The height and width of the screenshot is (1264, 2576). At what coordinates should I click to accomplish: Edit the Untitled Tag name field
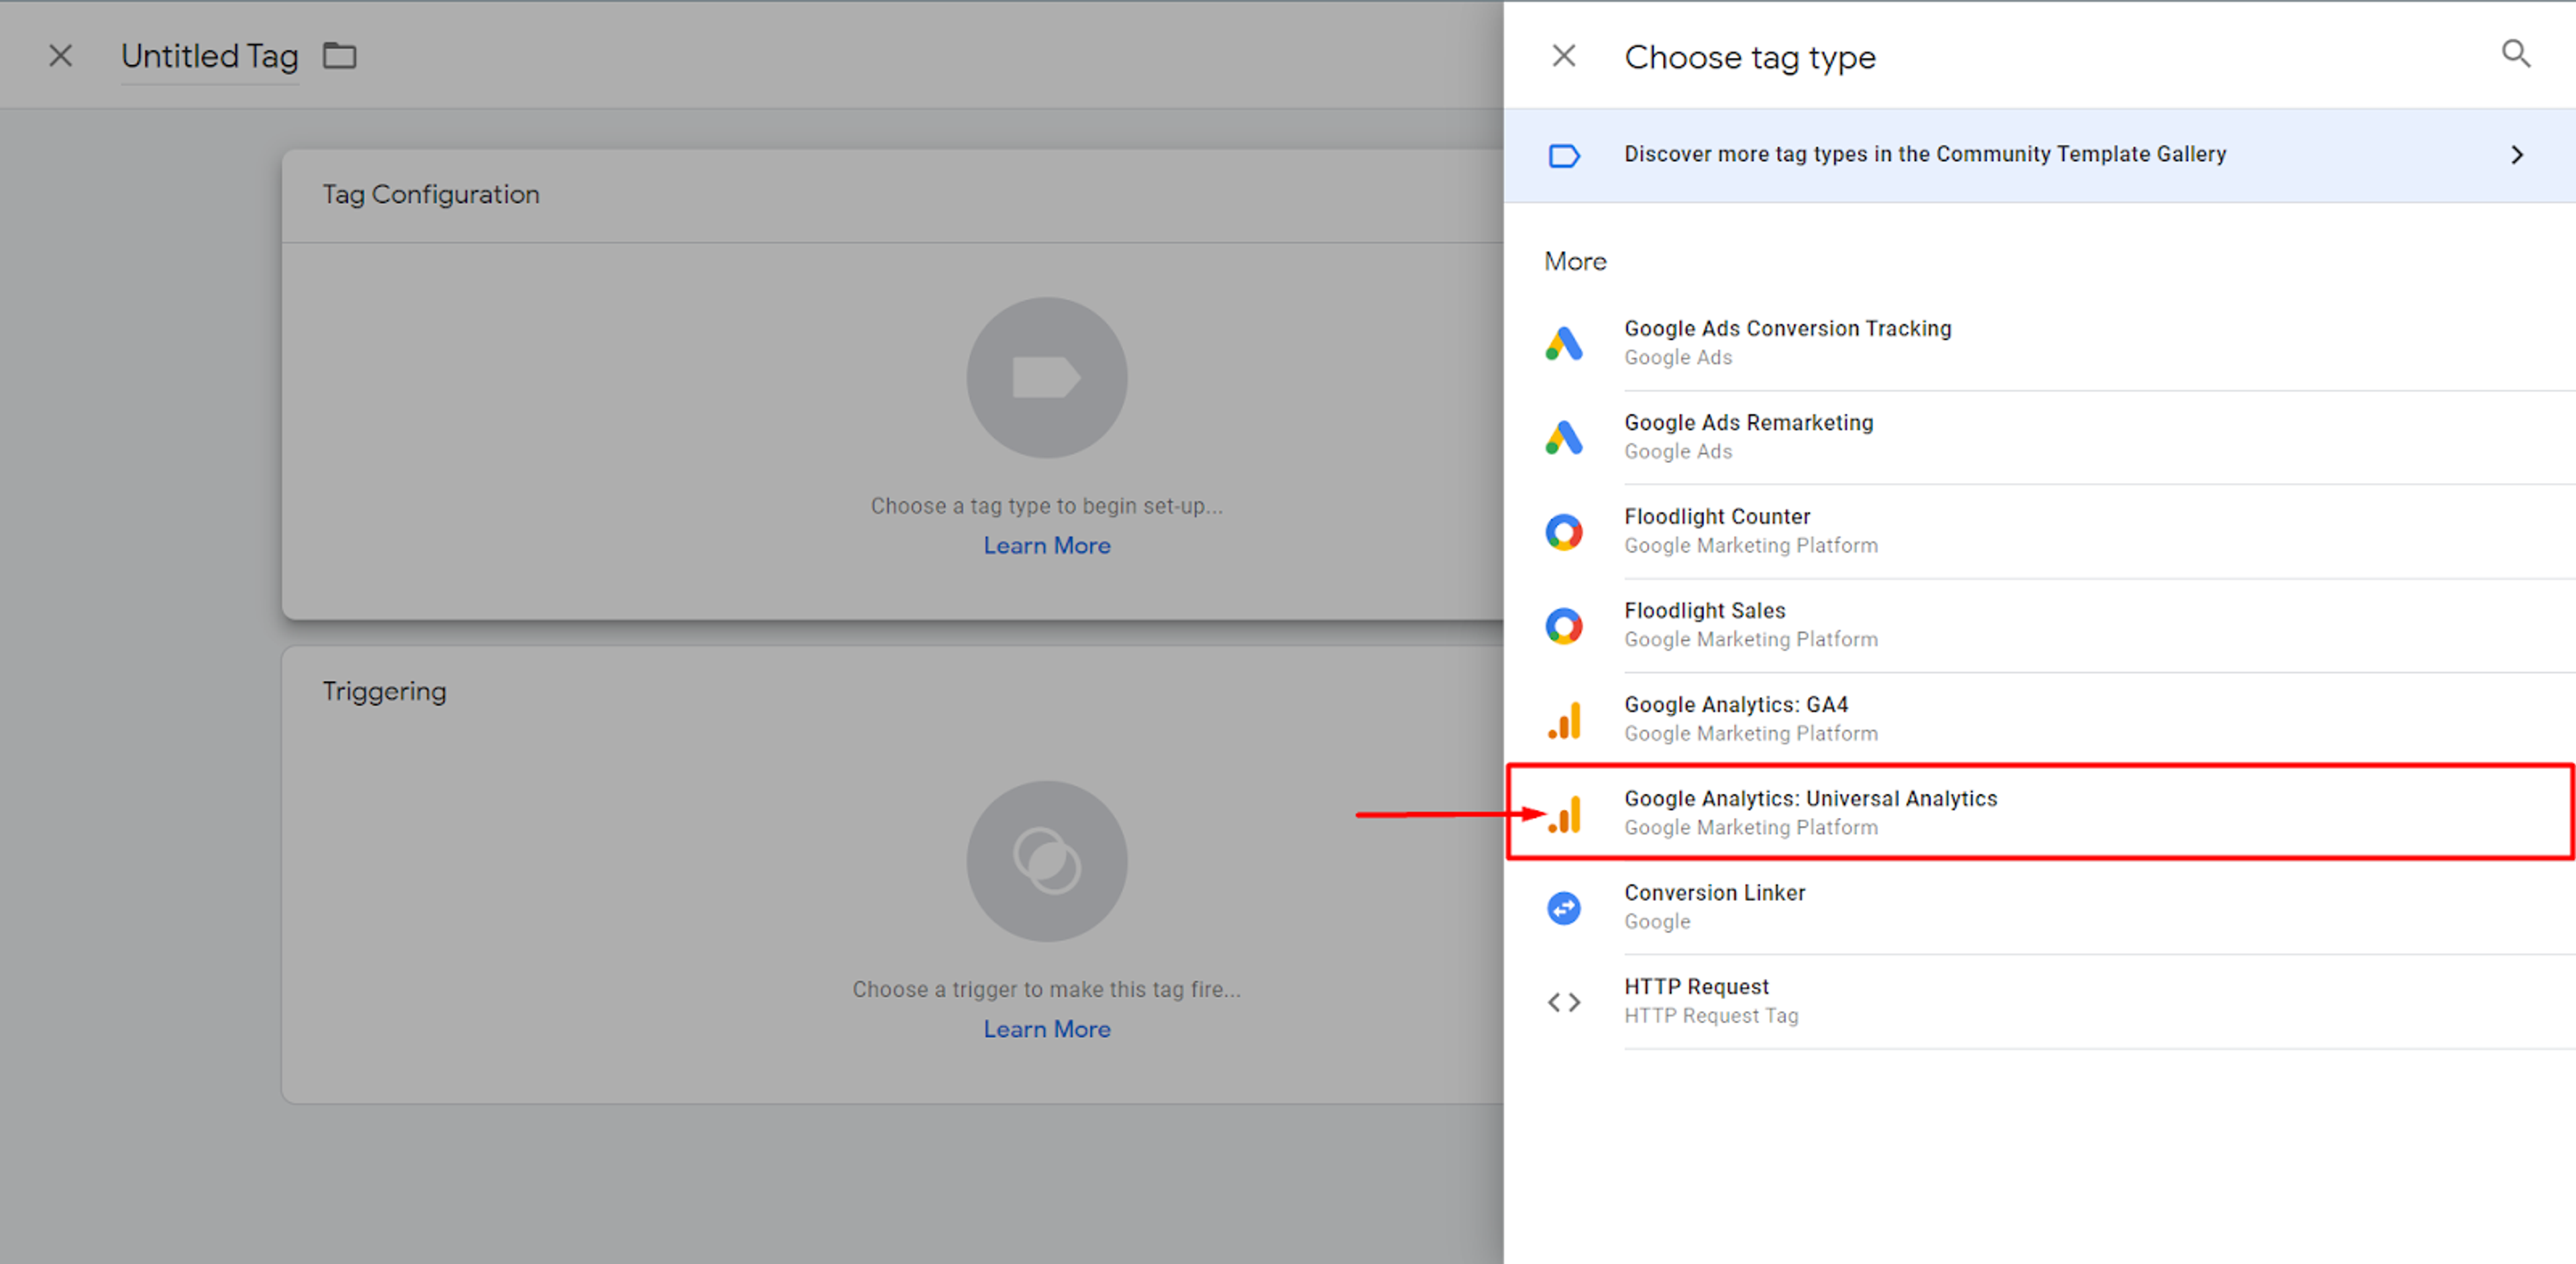point(210,56)
